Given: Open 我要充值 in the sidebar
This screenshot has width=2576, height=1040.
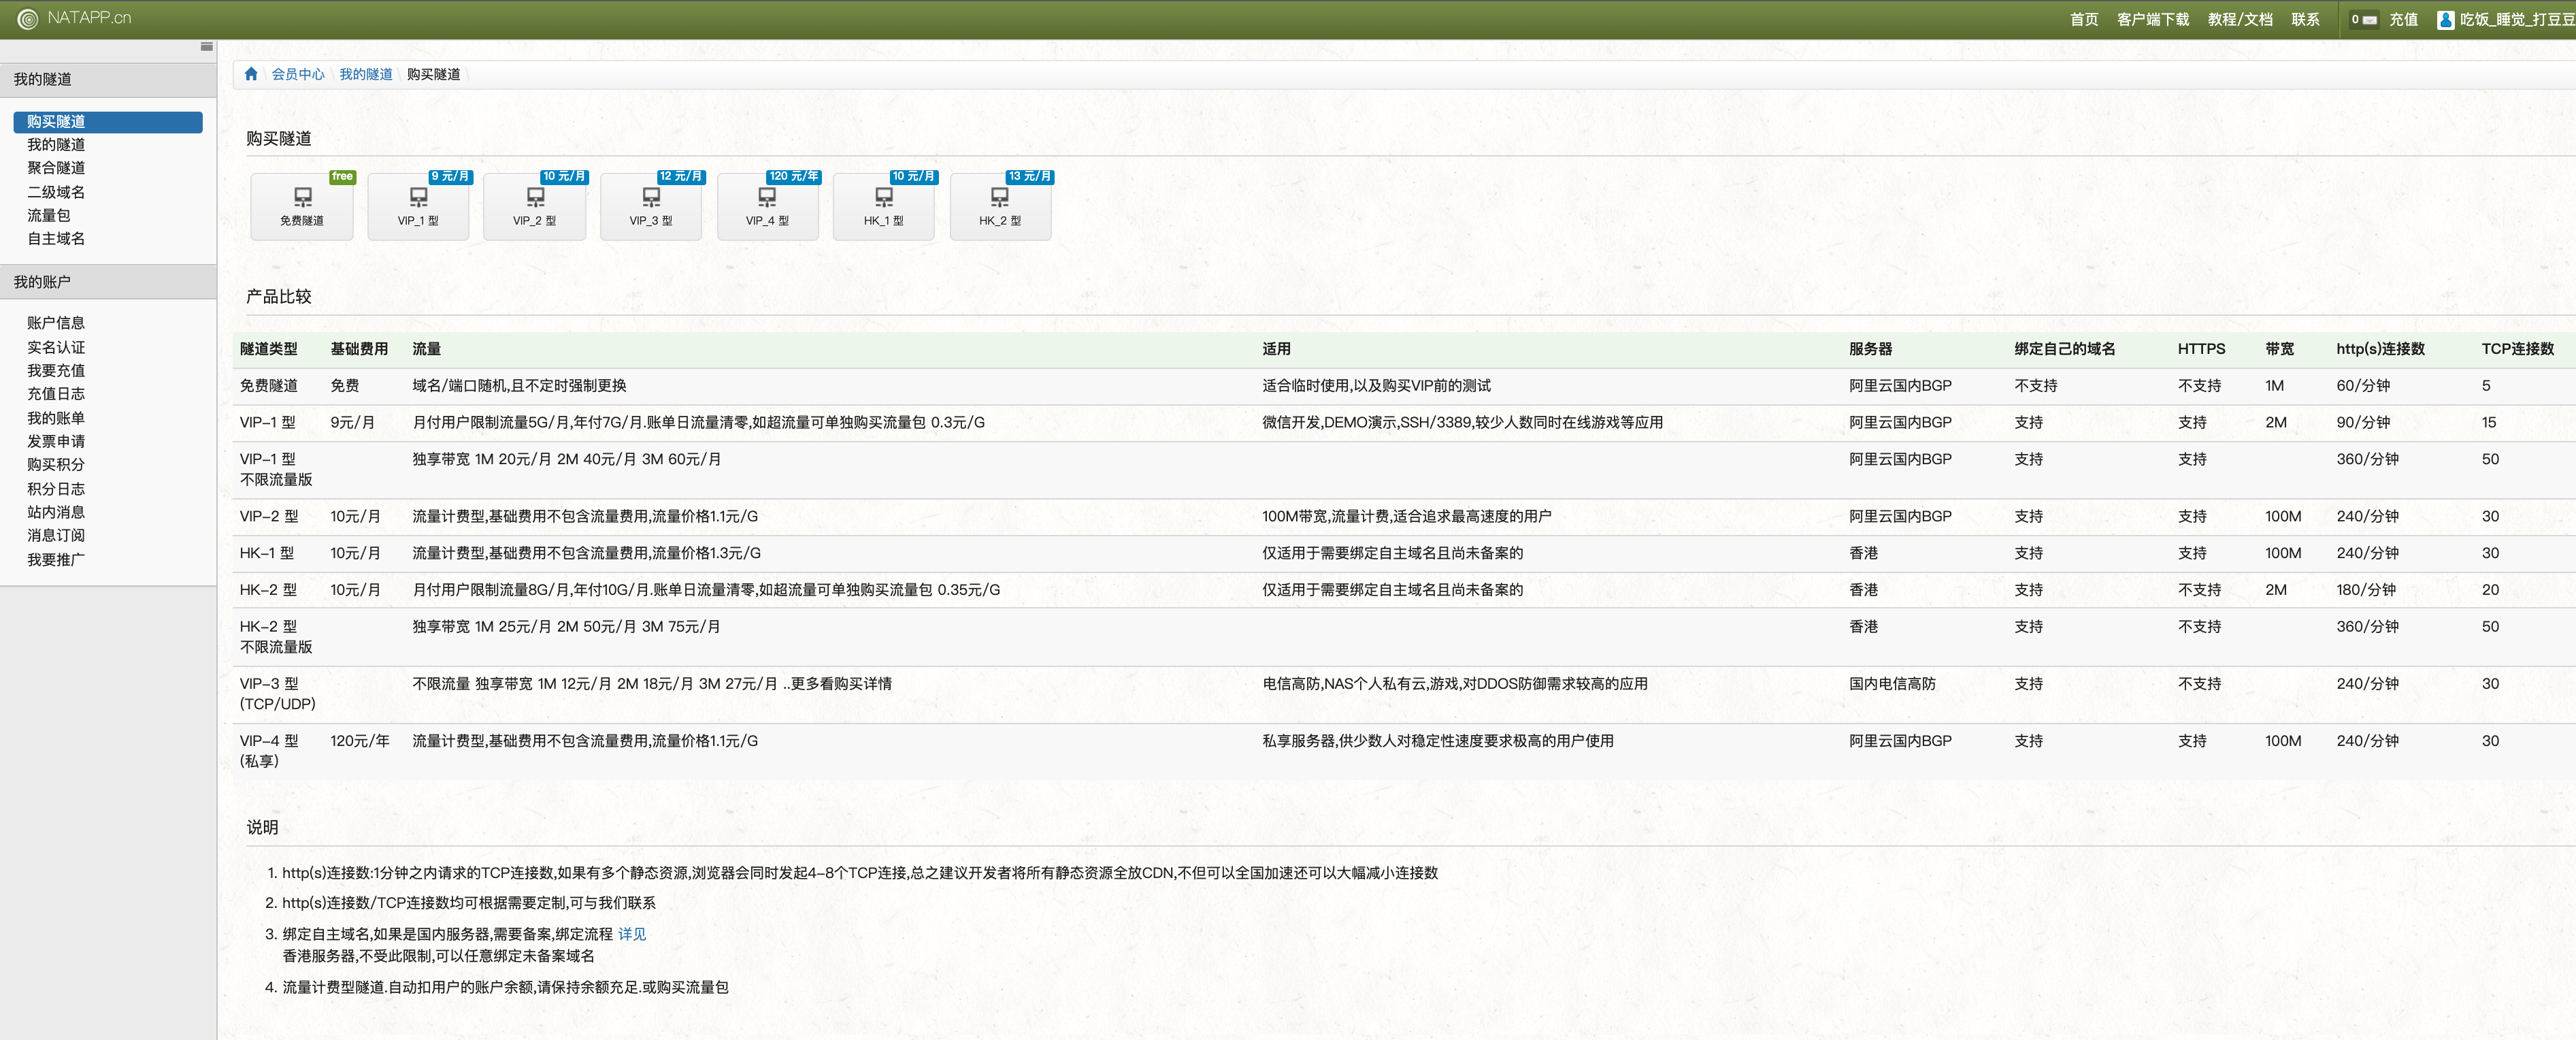Looking at the screenshot, I should (x=56, y=371).
